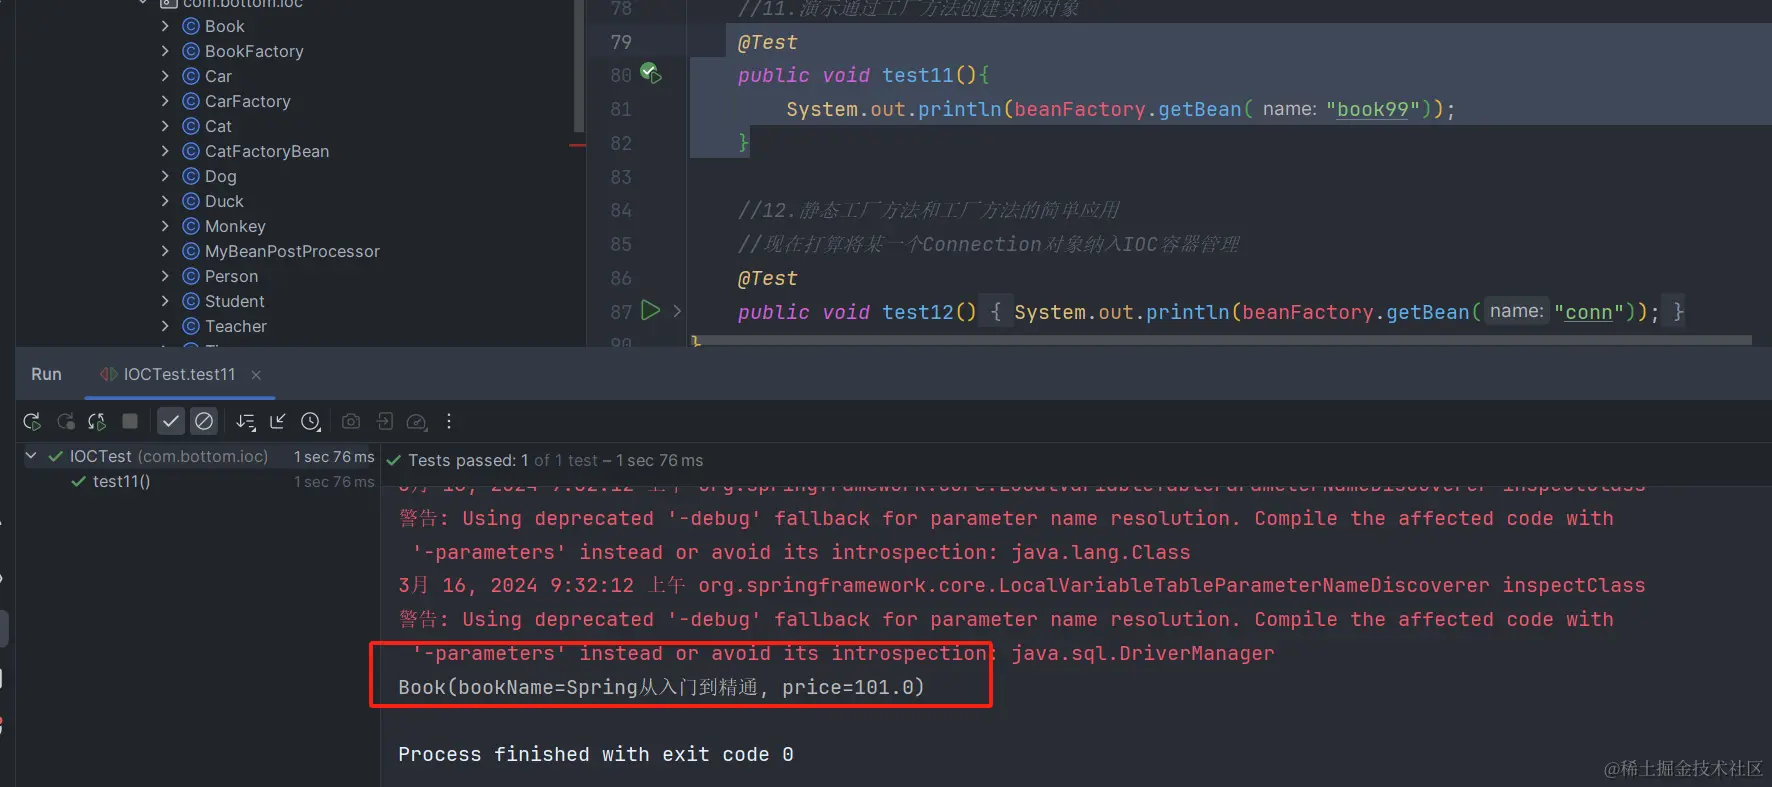Toggle auto-test rerun icon

tap(97, 422)
